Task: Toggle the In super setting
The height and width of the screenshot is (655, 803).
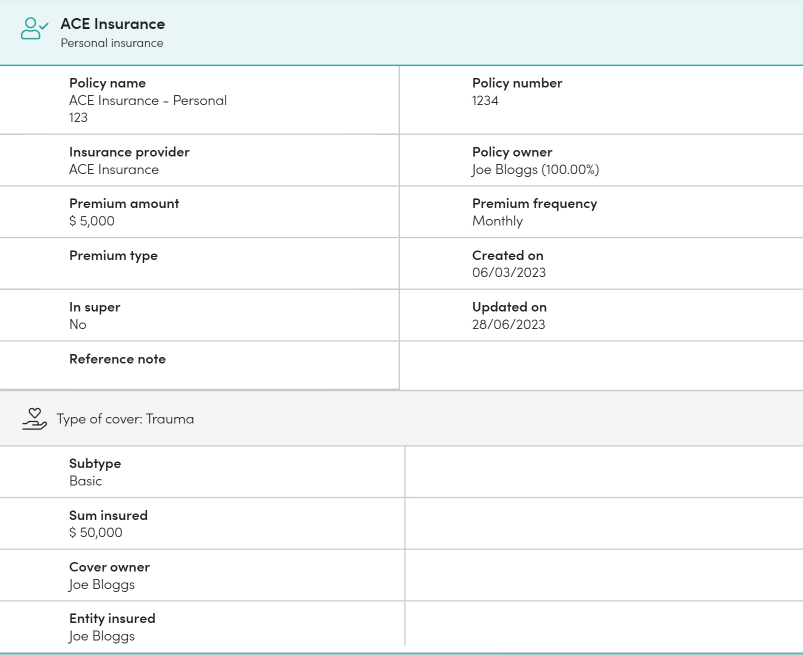Action: 78,324
